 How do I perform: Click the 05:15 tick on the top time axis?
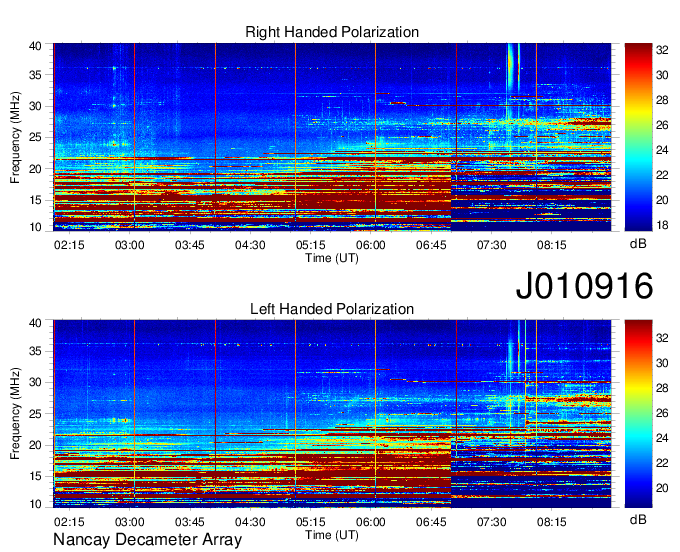311,245
